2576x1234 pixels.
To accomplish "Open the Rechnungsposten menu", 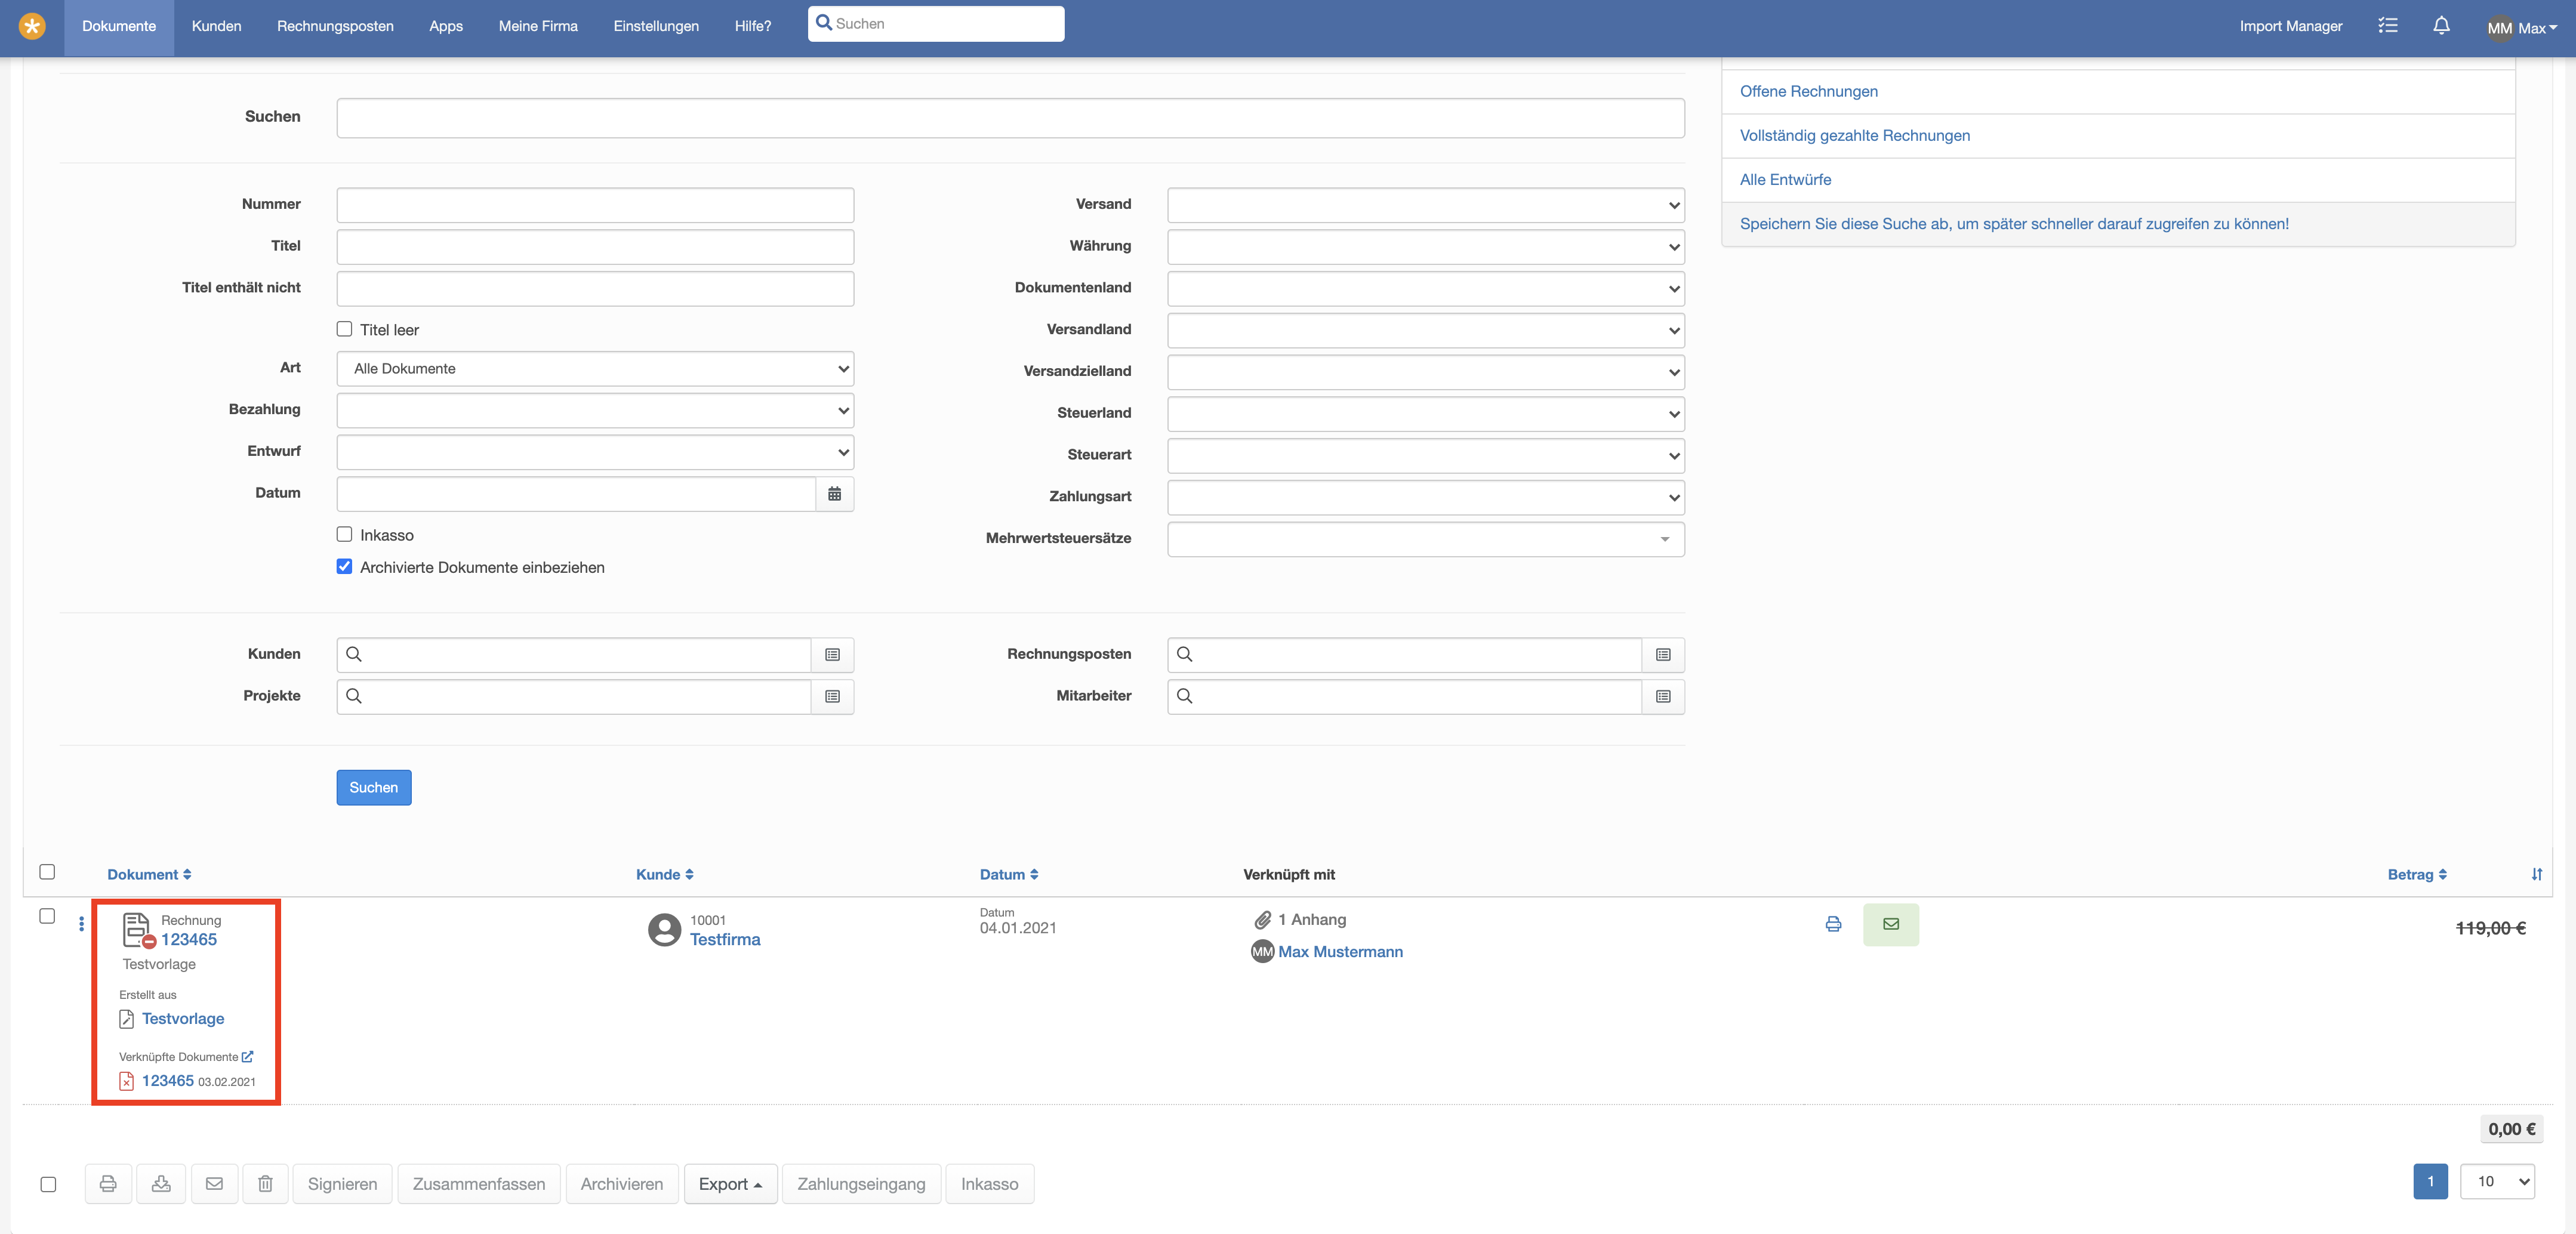I will pos(335,27).
